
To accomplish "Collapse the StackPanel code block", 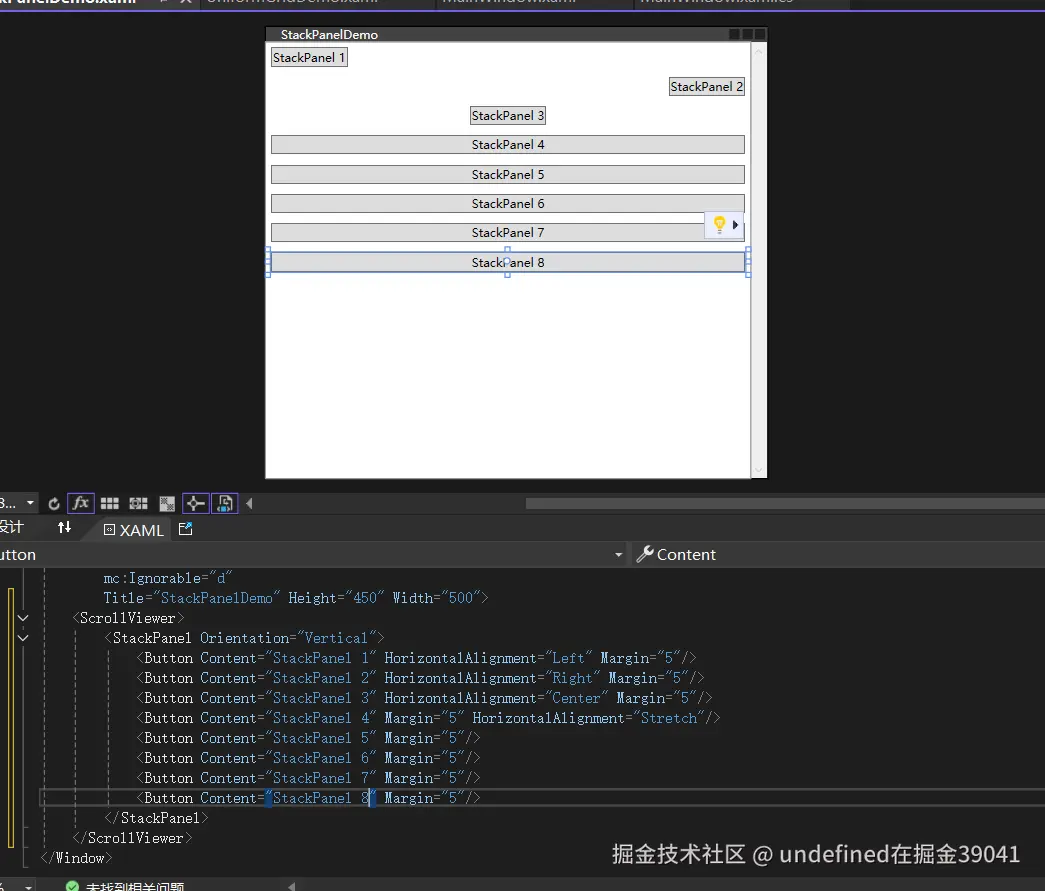I will 23,638.
